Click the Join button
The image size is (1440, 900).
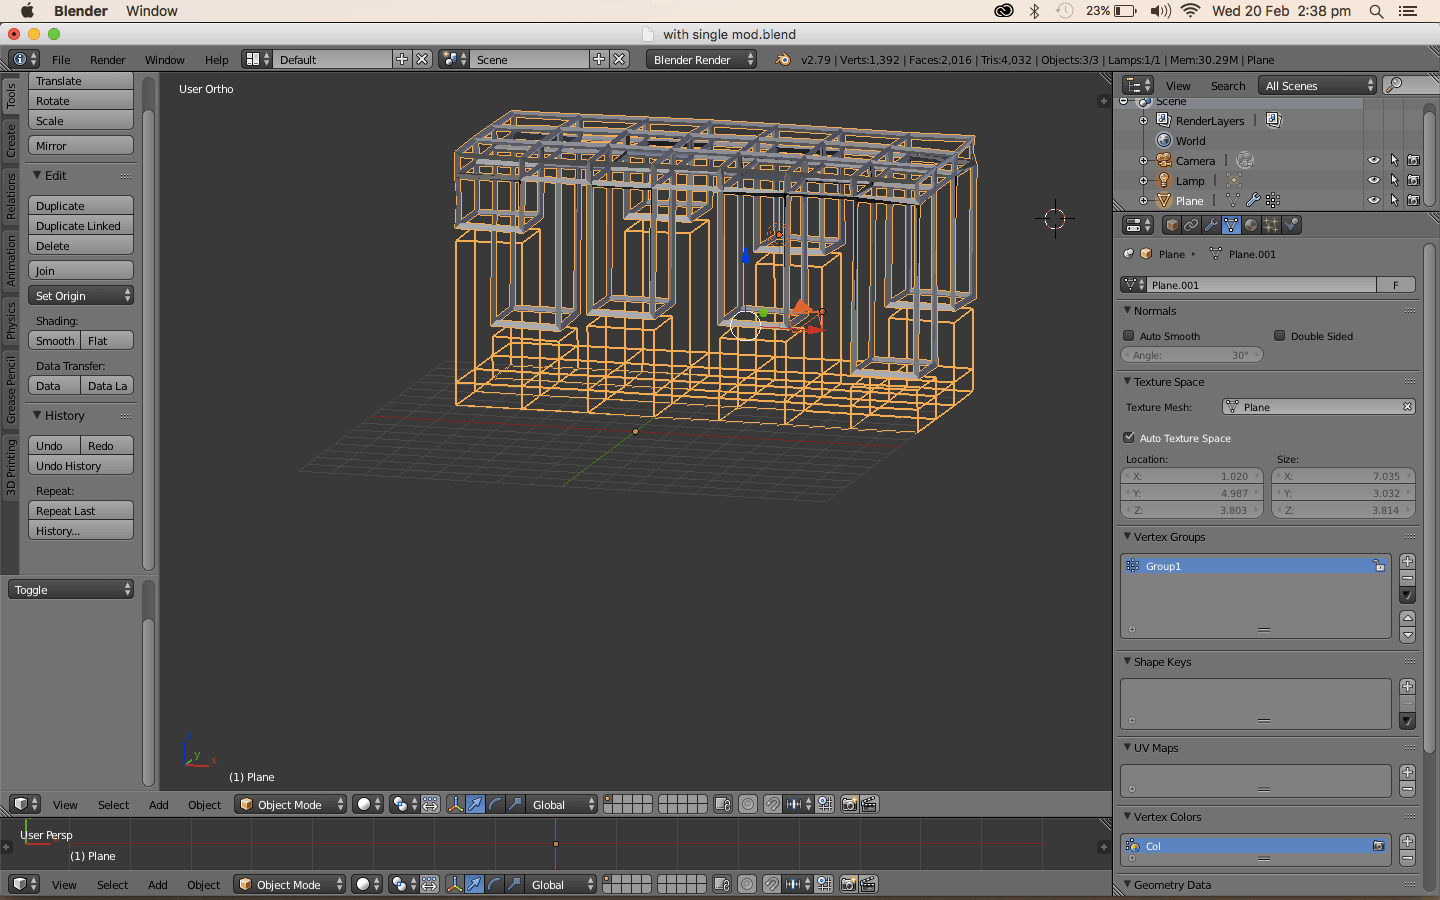81,270
